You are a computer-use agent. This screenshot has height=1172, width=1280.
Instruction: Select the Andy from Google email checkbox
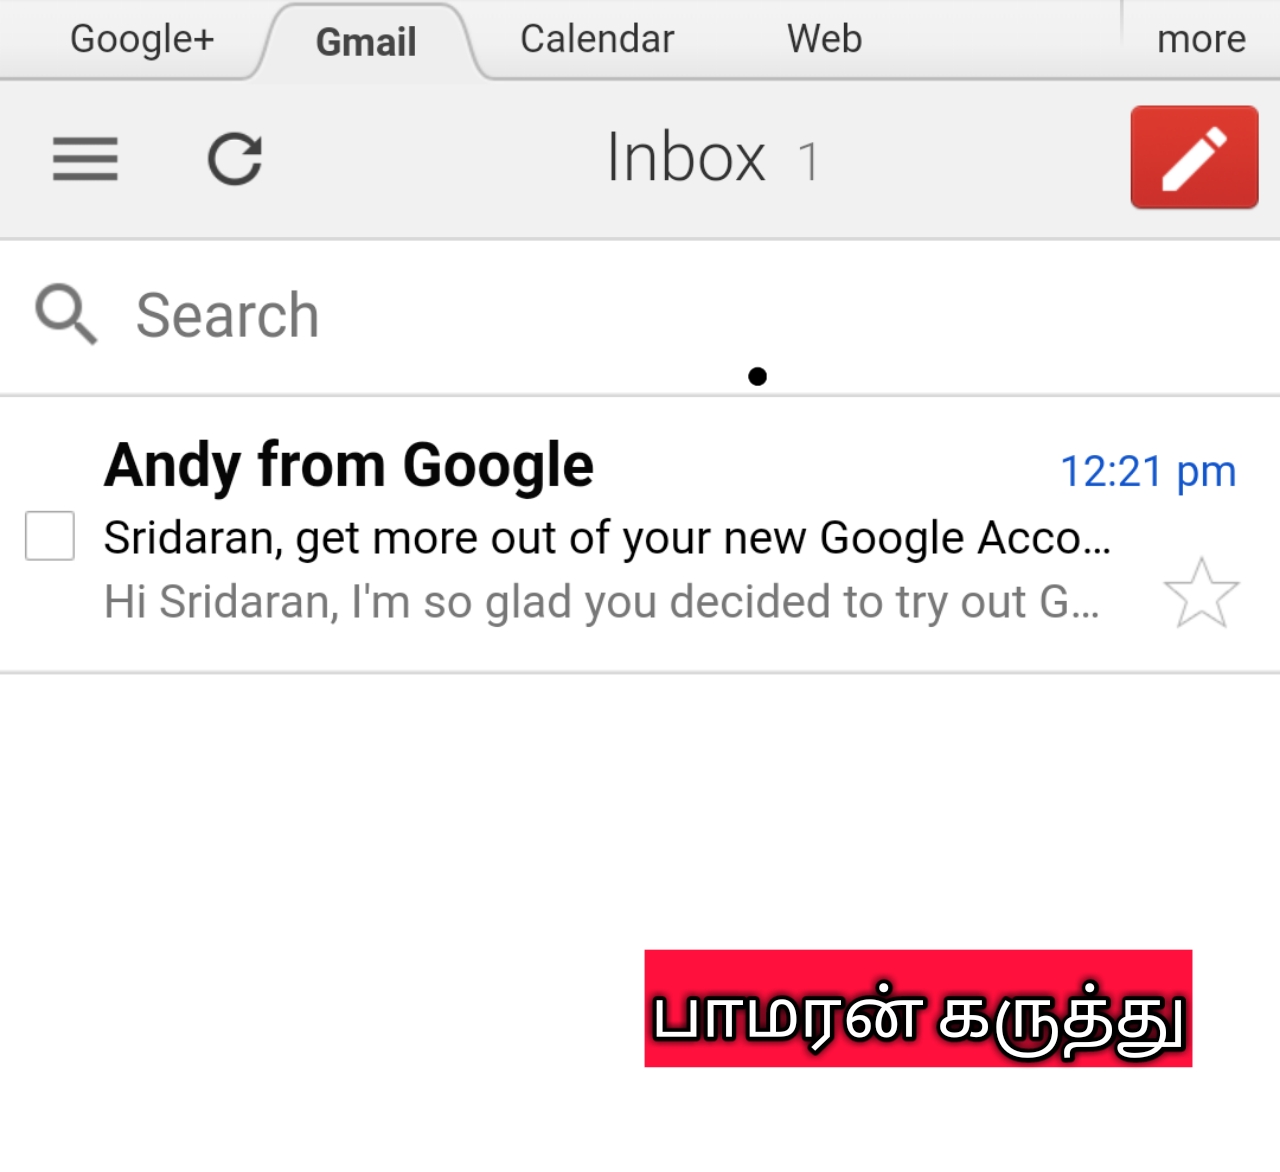click(50, 535)
